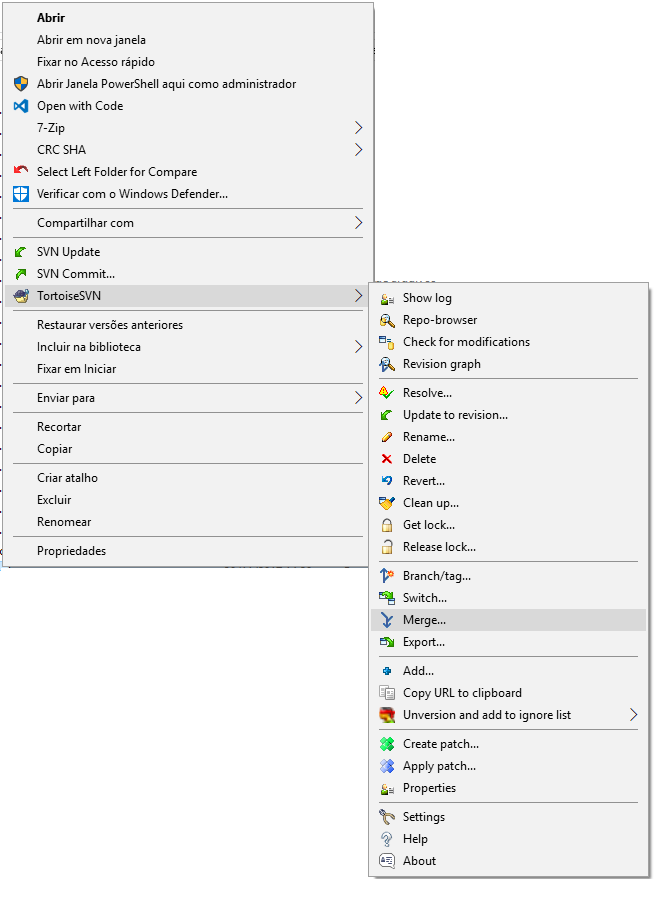Click the blue Revert arrow icon

point(387,481)
